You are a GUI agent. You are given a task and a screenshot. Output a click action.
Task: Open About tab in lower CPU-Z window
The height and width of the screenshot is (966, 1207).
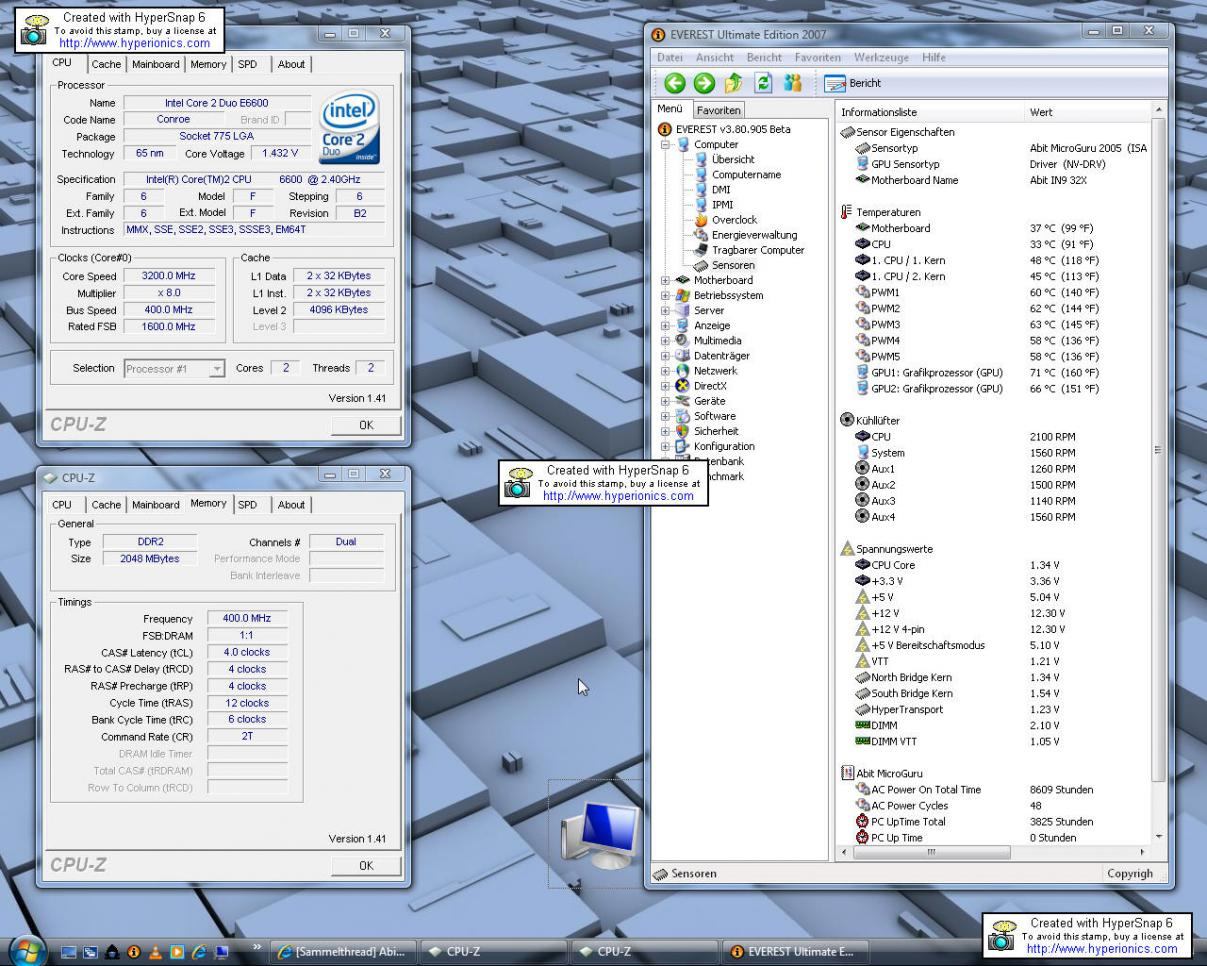291,505
